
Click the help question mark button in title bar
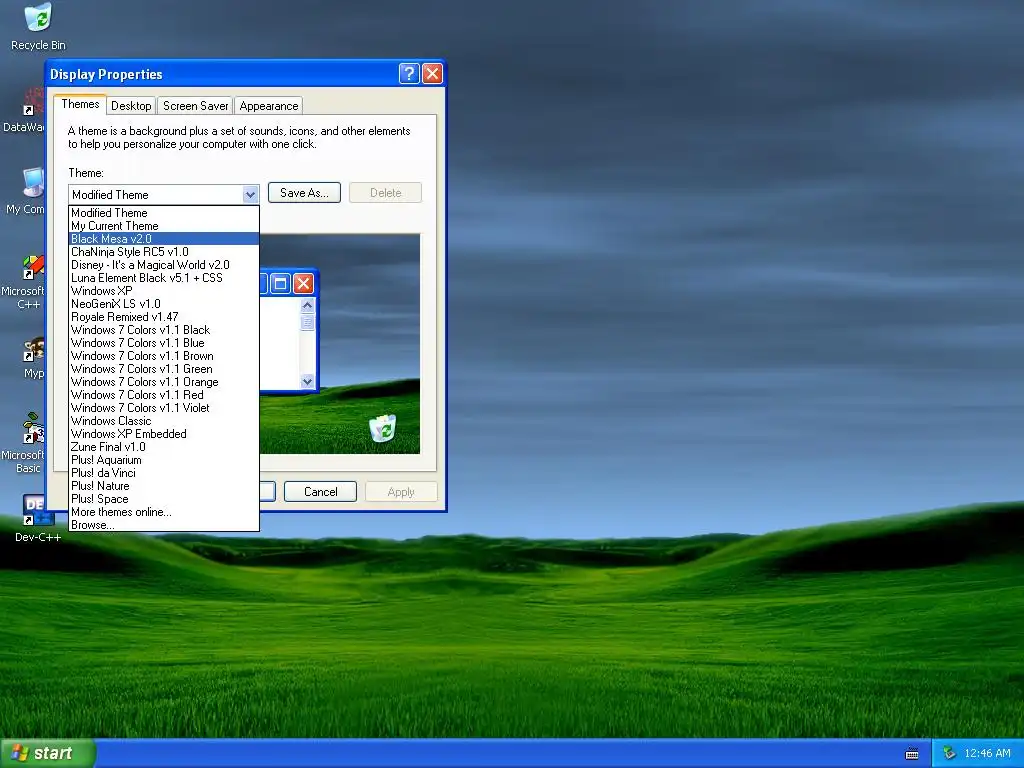point(409,73)
